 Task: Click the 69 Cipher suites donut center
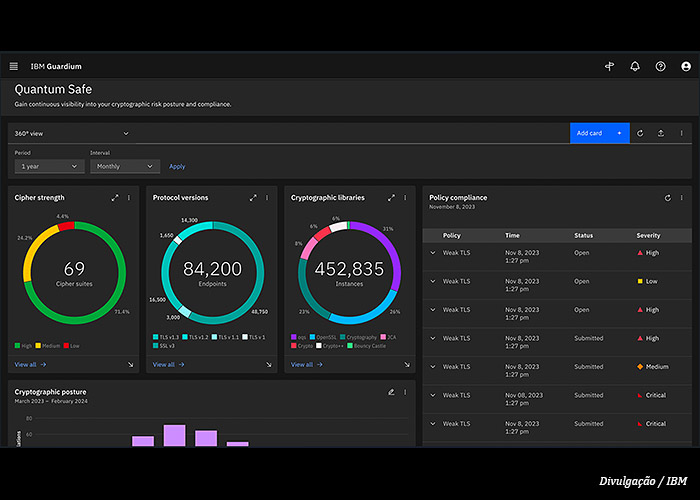pyautogui.click(x=74, y=273)
